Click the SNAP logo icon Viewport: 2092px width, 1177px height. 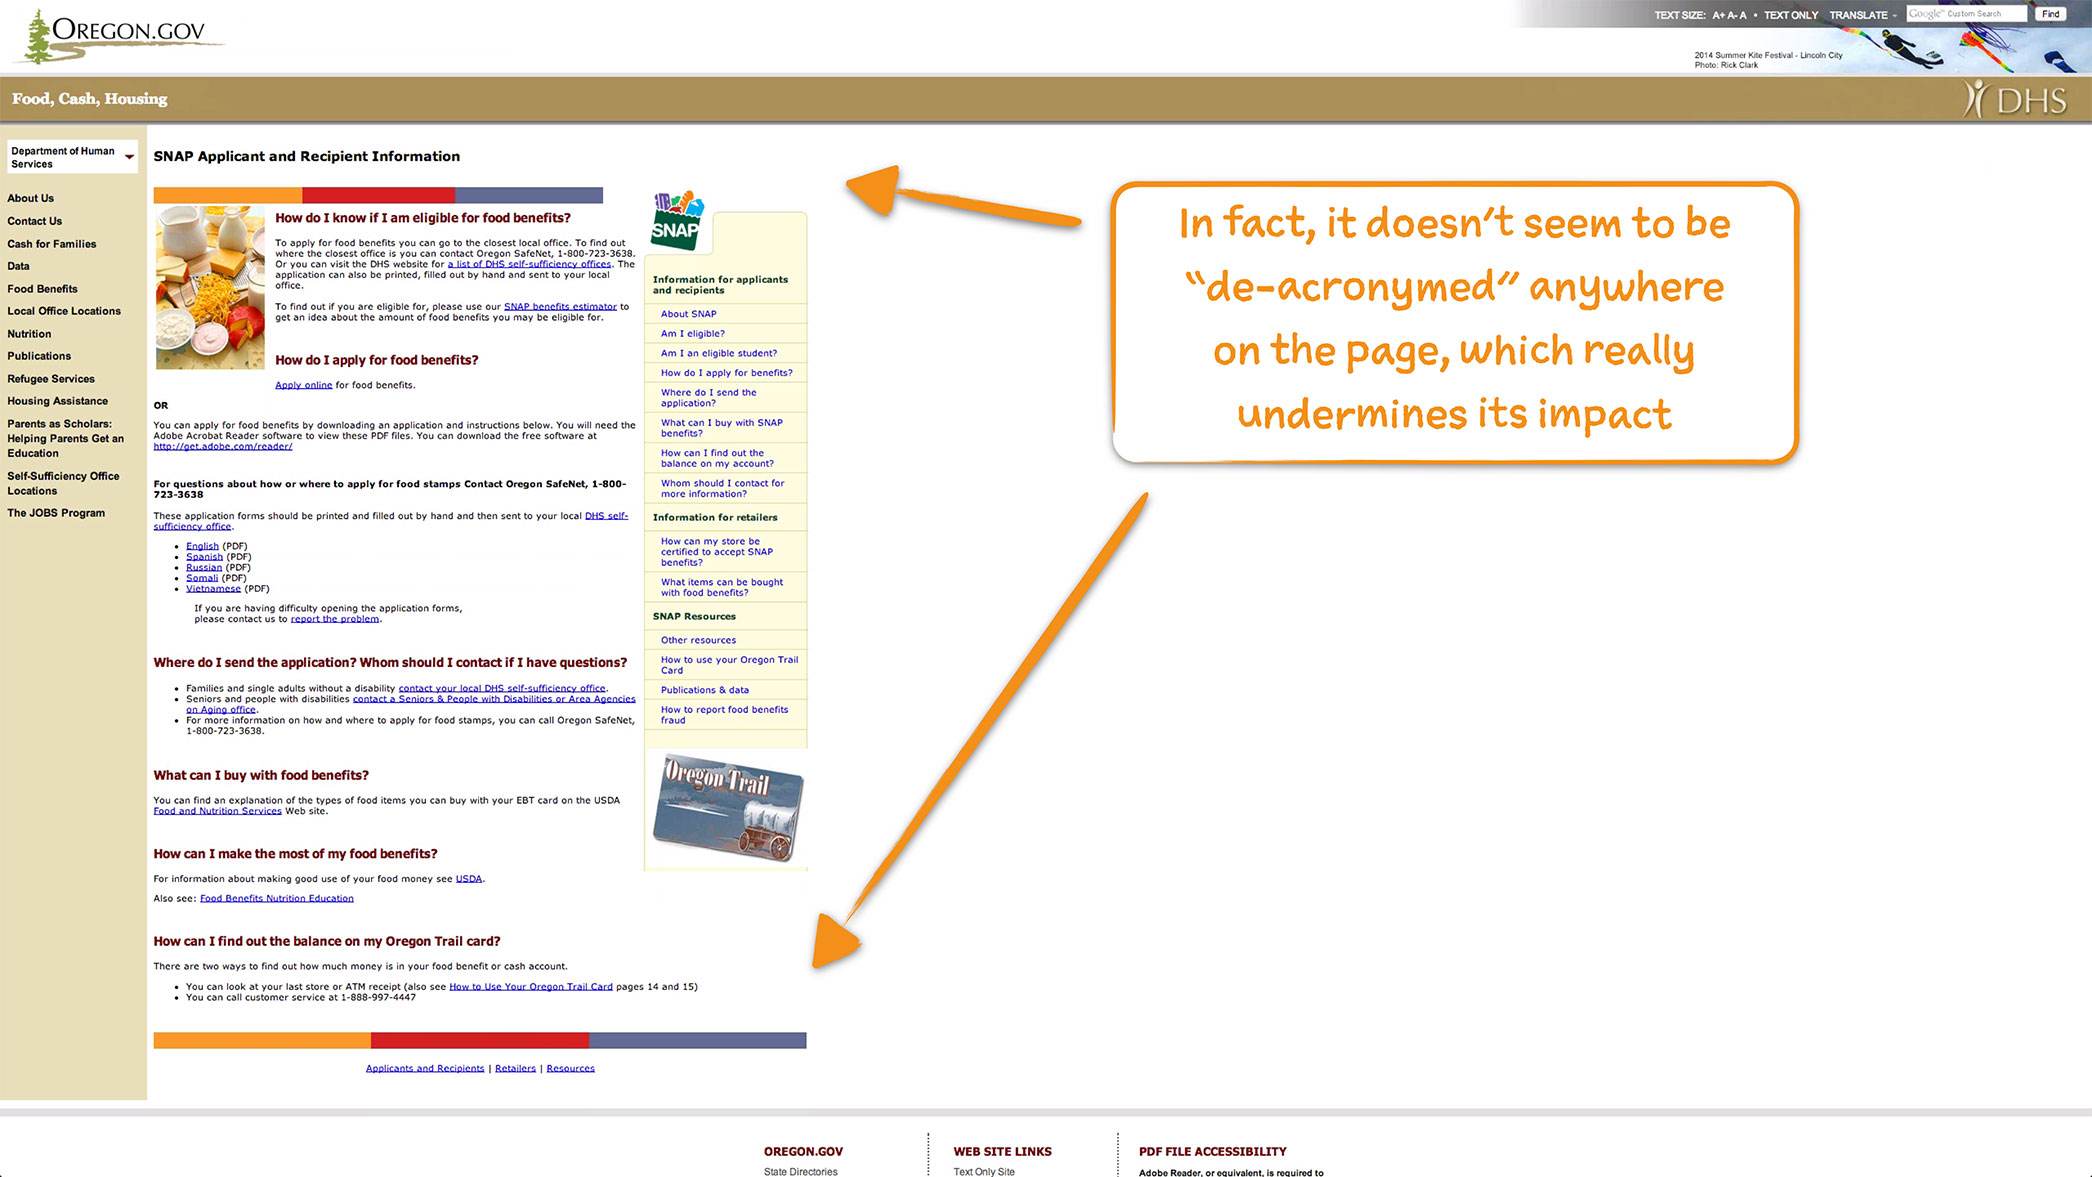(x=677, y=221)
